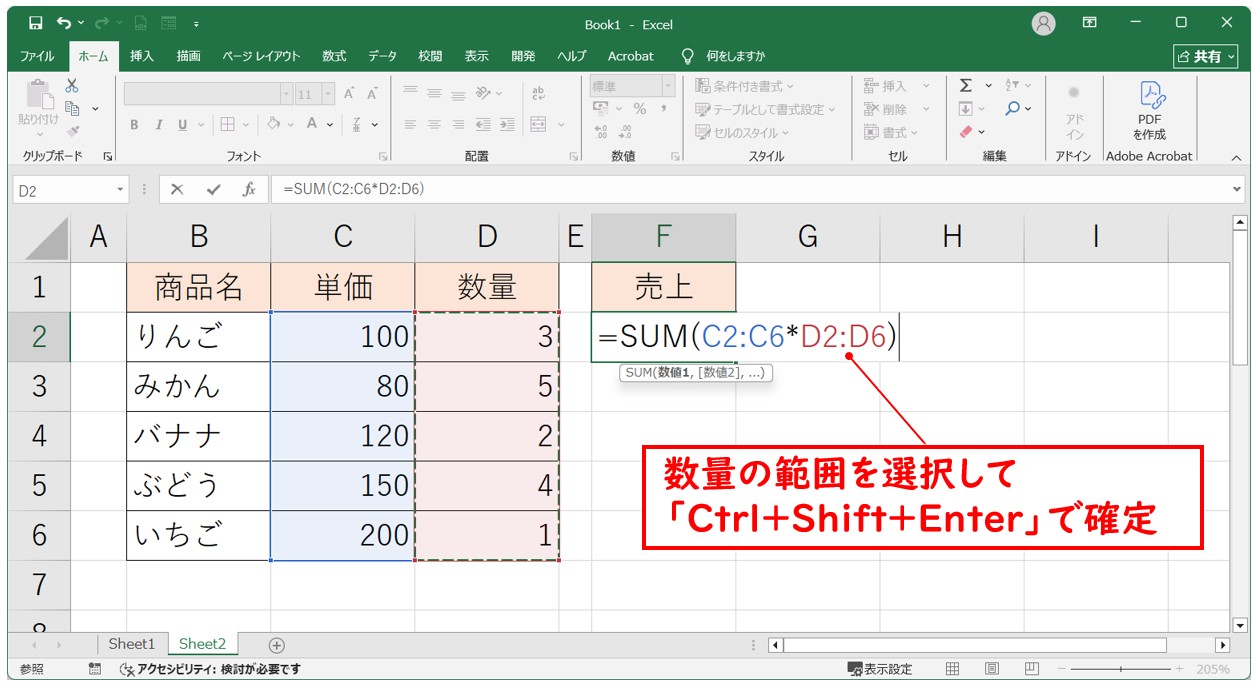Add a new sheet with plus icon
This screenshot has height=687, width=1257.
(x=277, y=645)
